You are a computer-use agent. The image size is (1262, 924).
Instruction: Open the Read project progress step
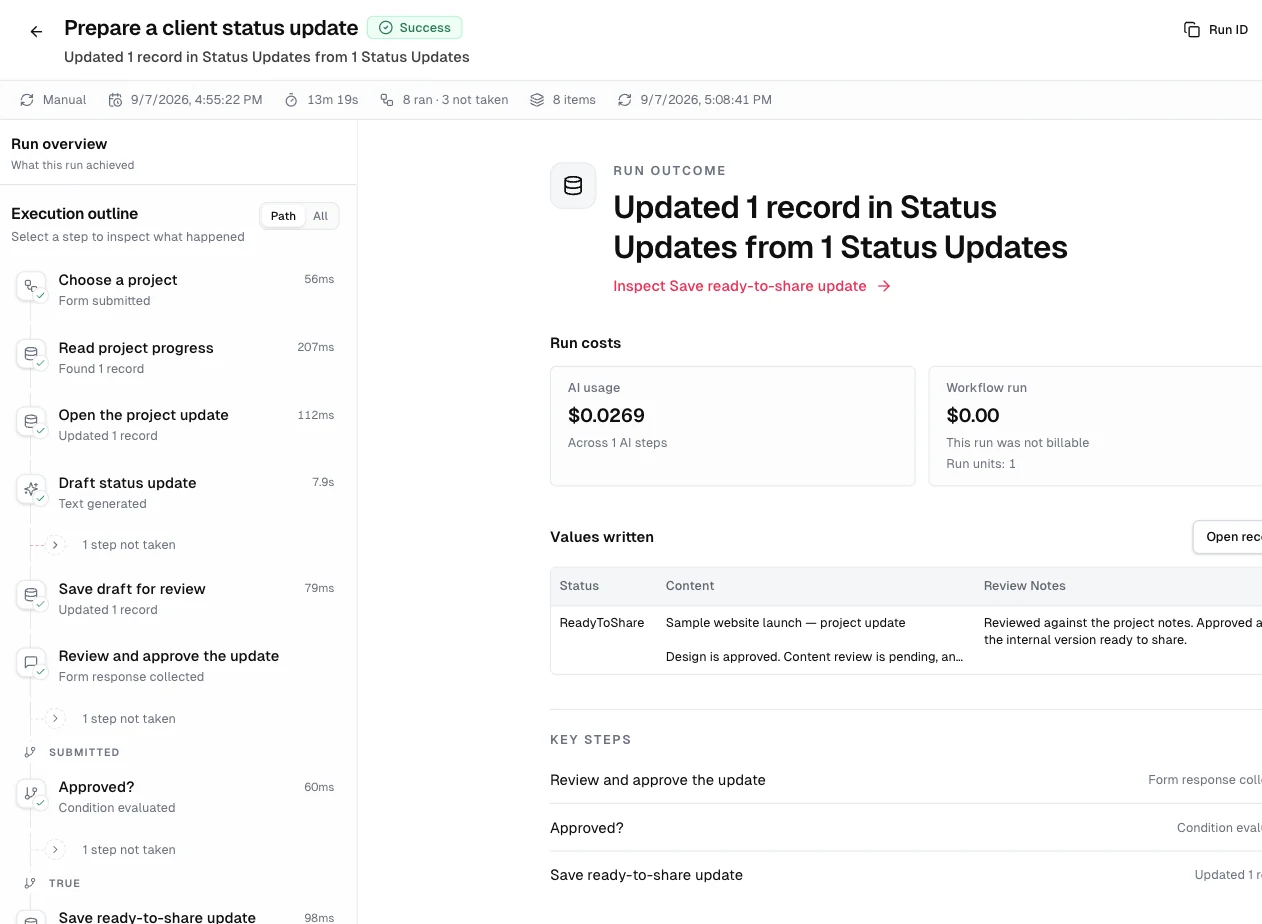177,357
